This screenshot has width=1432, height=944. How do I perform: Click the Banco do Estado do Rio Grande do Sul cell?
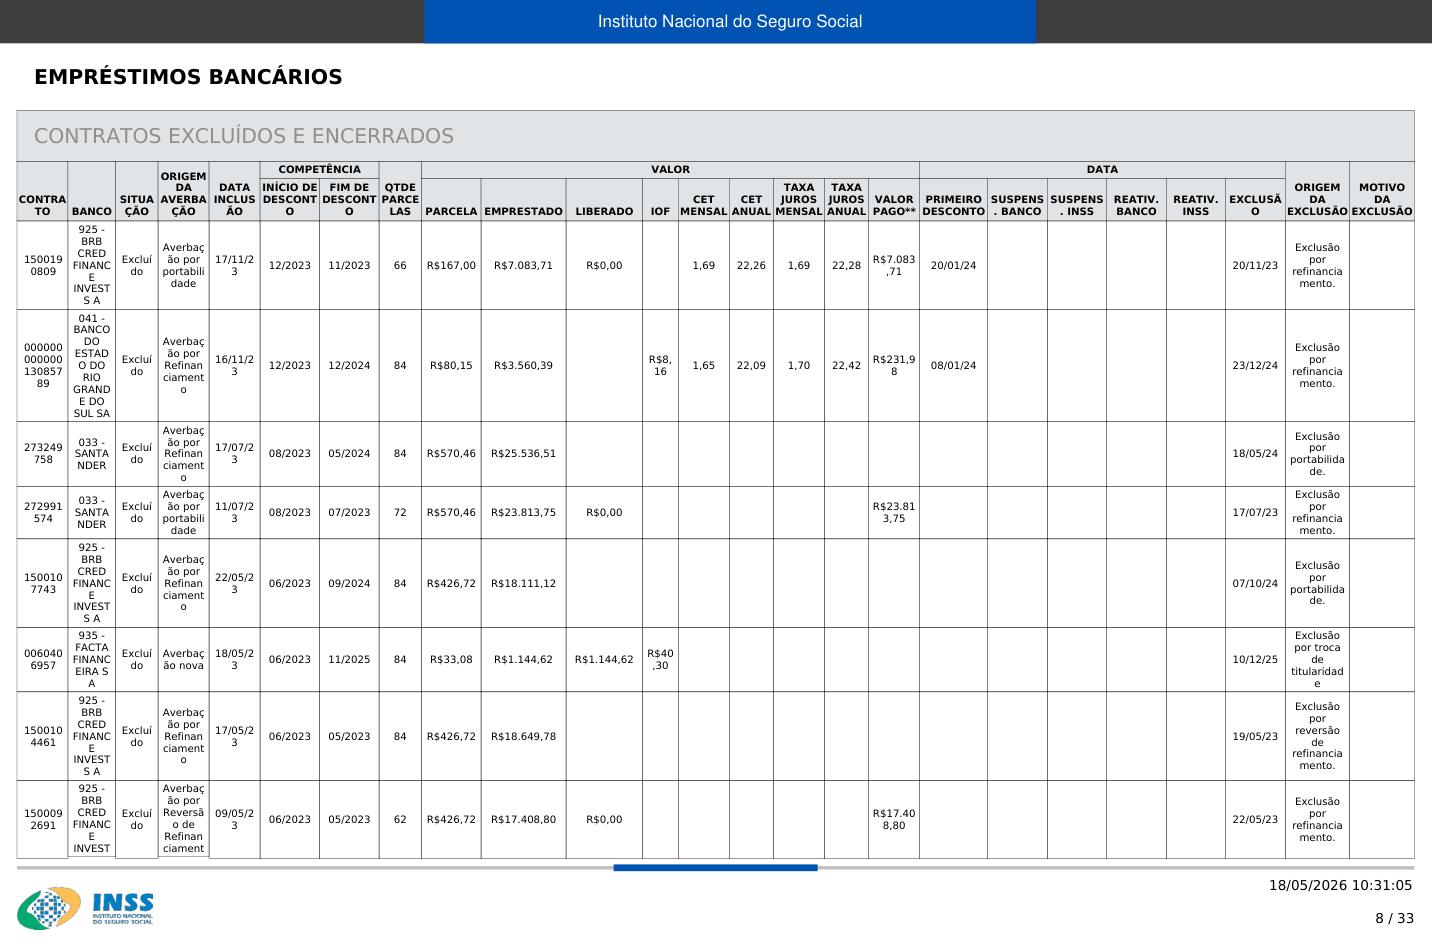(92, 365)
